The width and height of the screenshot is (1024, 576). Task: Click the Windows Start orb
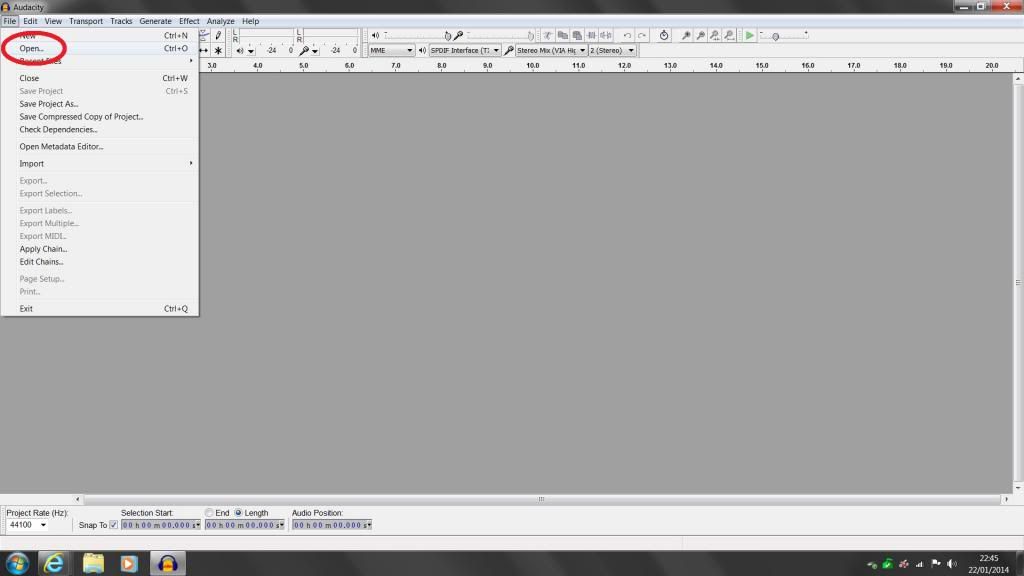coord(18,563)
